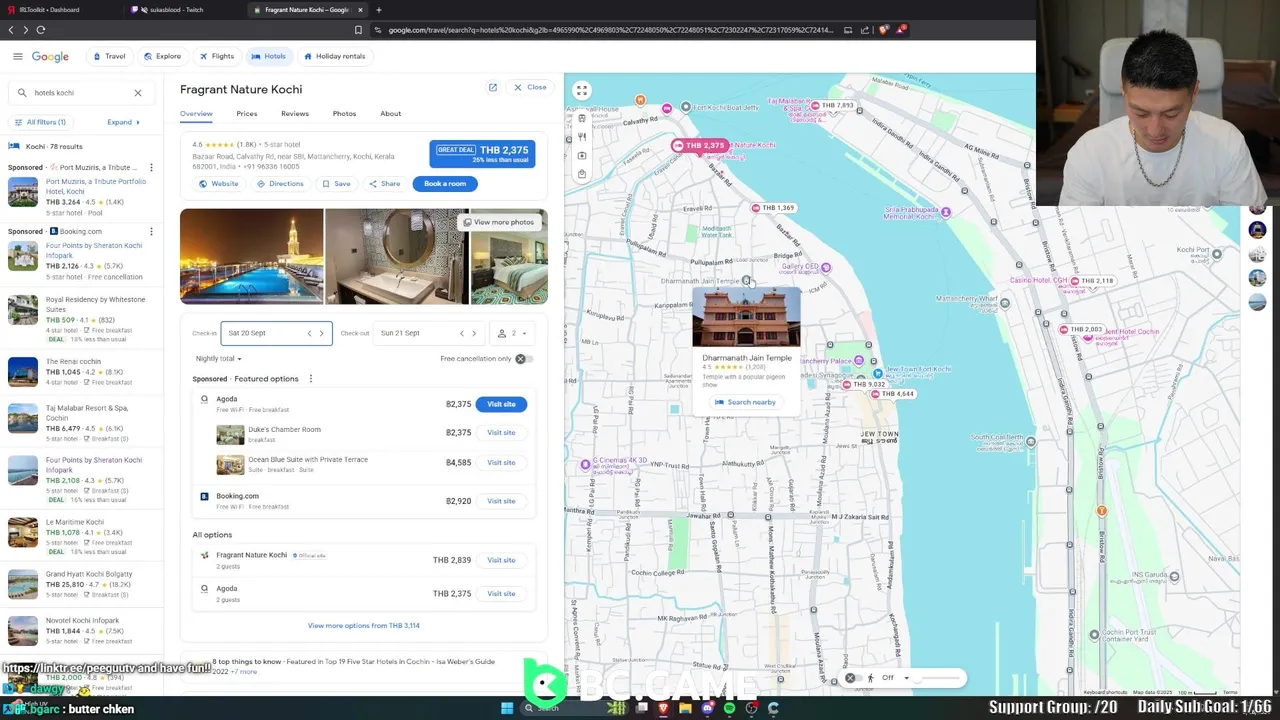
Task: Open the Port Muziris ad options menu
Action: coord(152,168)
